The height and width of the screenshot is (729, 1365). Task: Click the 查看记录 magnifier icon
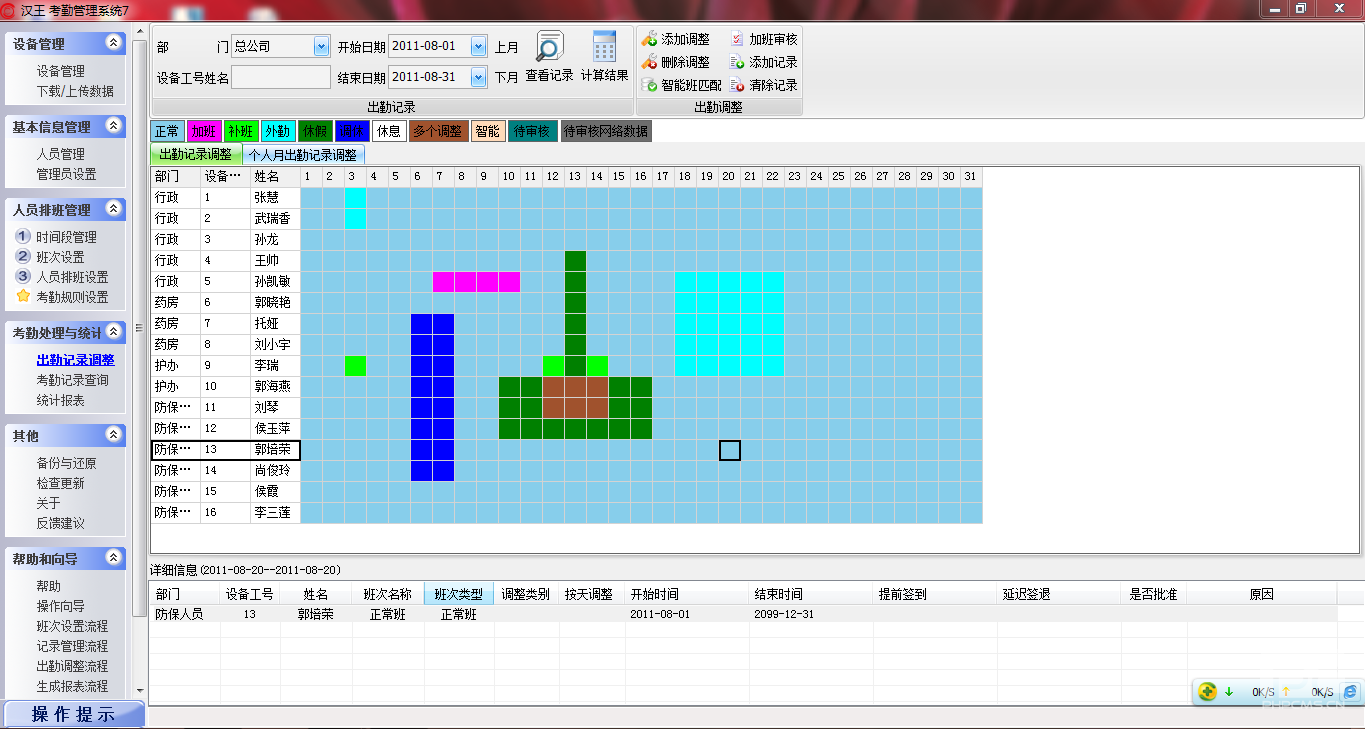(x=549, y=47)
